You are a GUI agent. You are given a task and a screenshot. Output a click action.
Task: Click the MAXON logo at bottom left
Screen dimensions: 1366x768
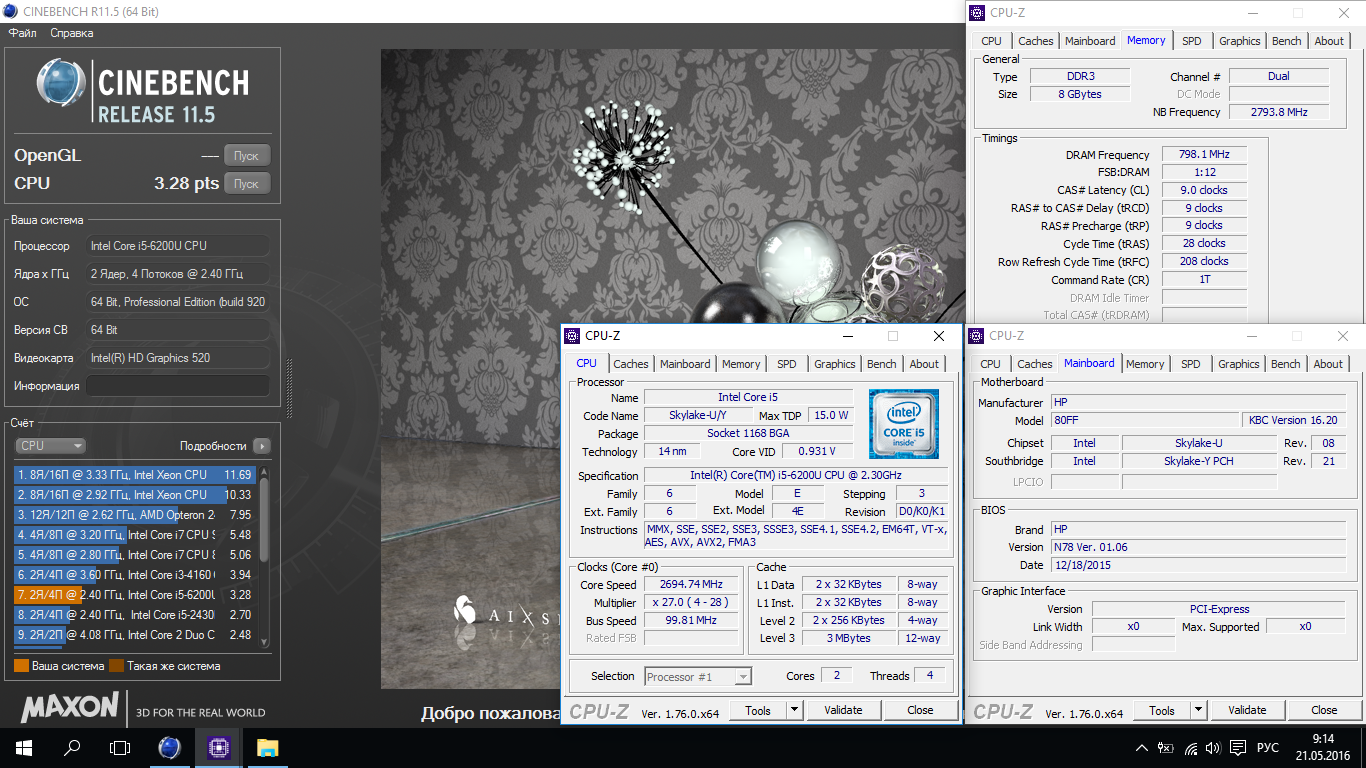[x=70, y=707]
